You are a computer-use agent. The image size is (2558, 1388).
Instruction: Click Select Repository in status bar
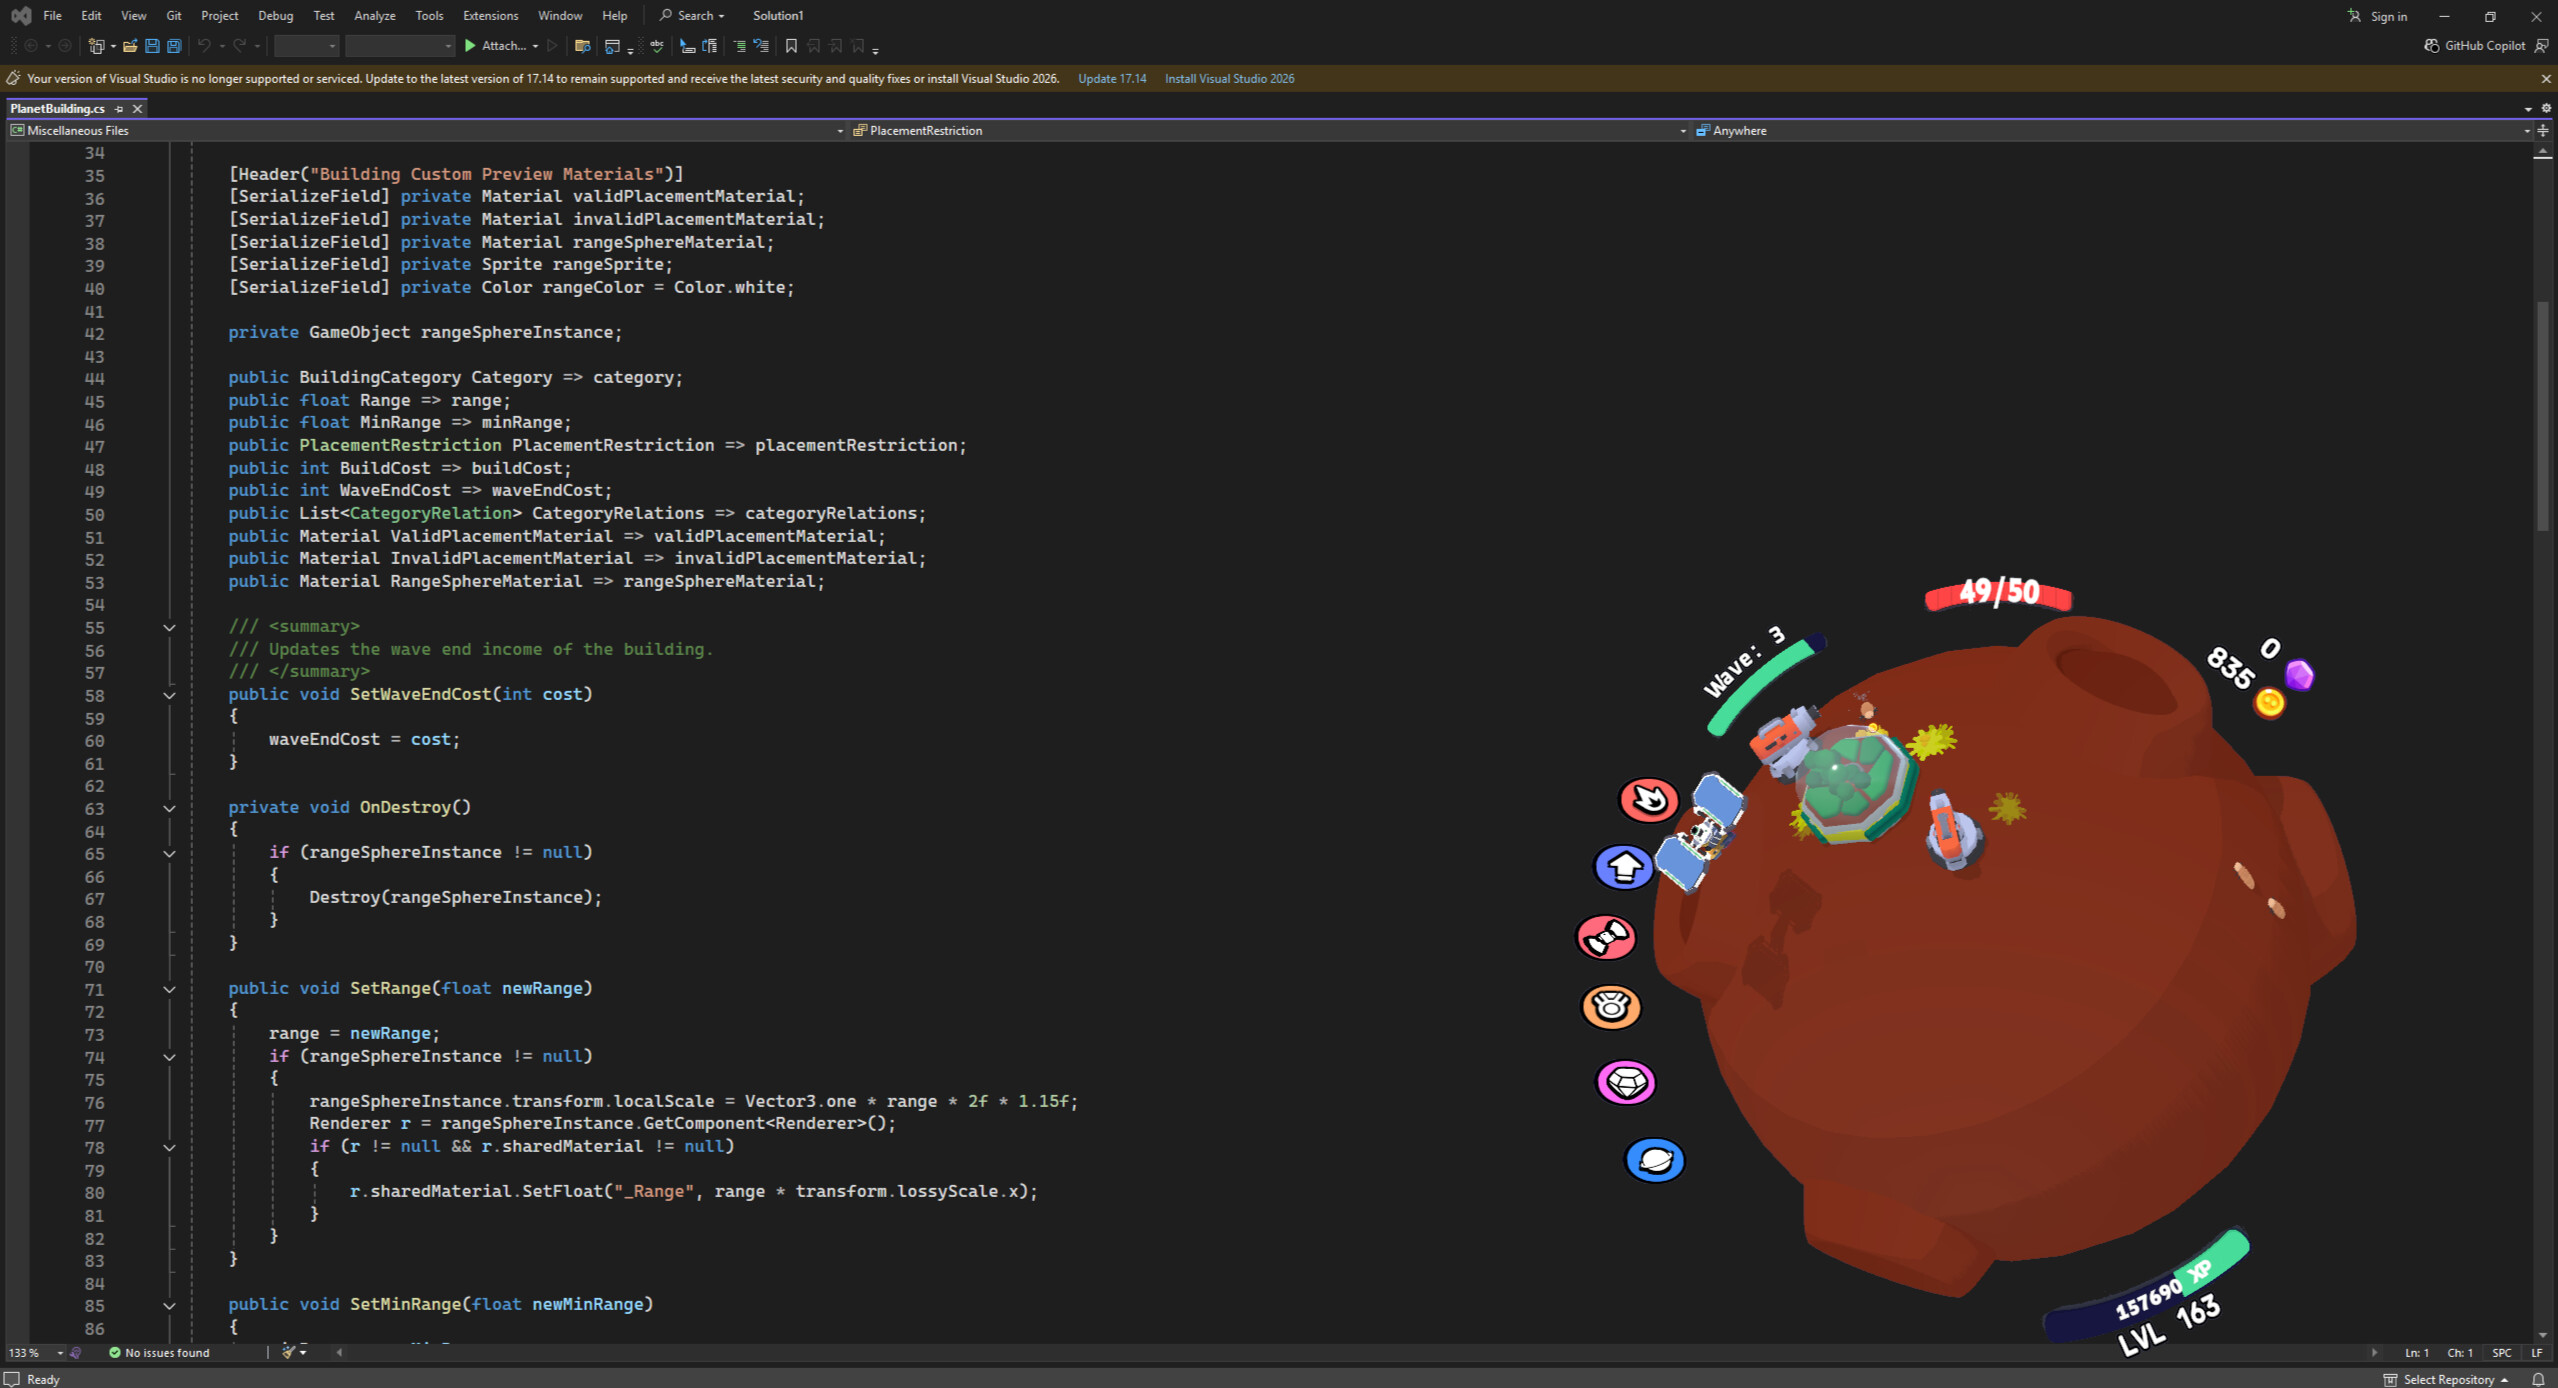tap(2446, 1379)
